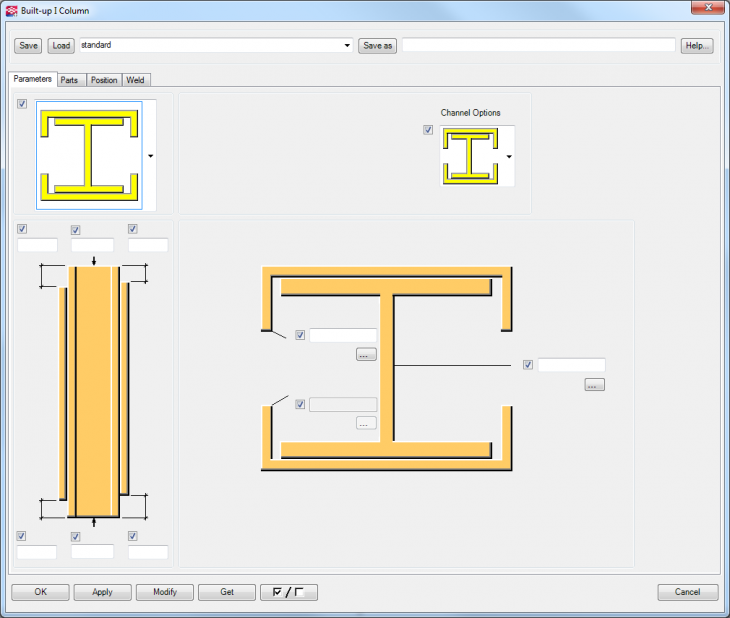730x618 pixels.
Task: Click the Channel Options profile image
Action: pos(470,156)
